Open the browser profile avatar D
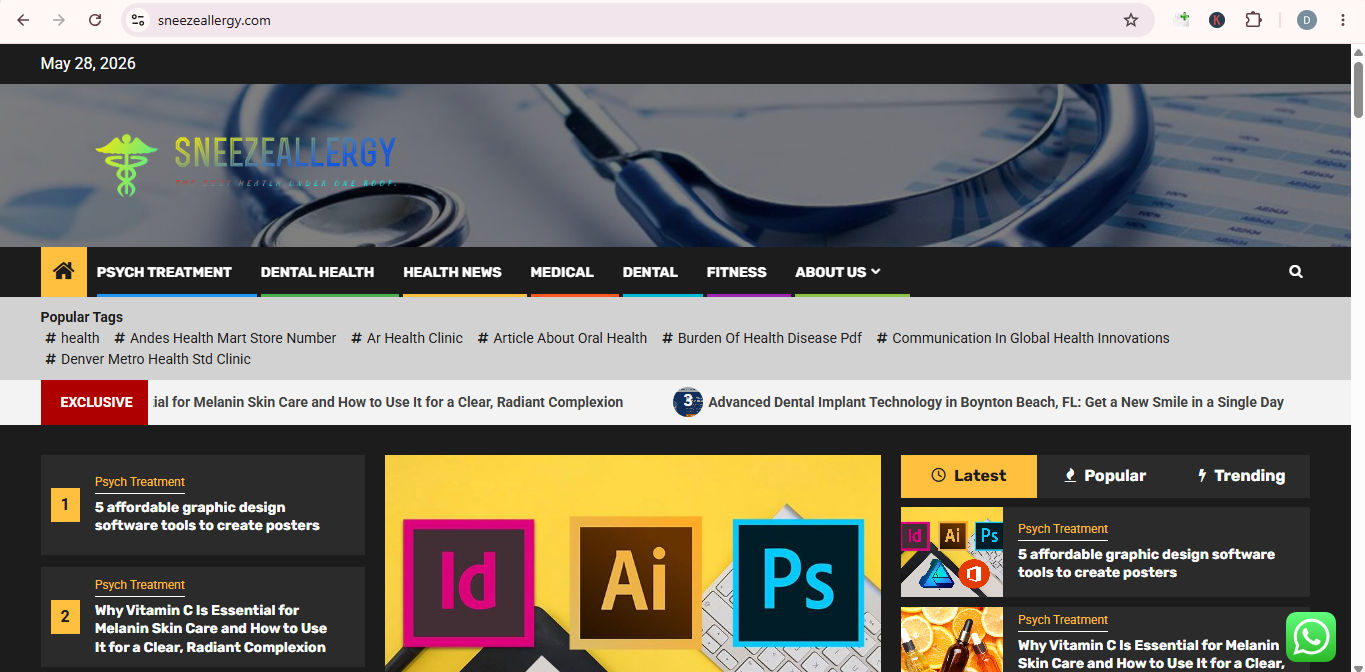Screen dimensions: 1365x672 1307,20
